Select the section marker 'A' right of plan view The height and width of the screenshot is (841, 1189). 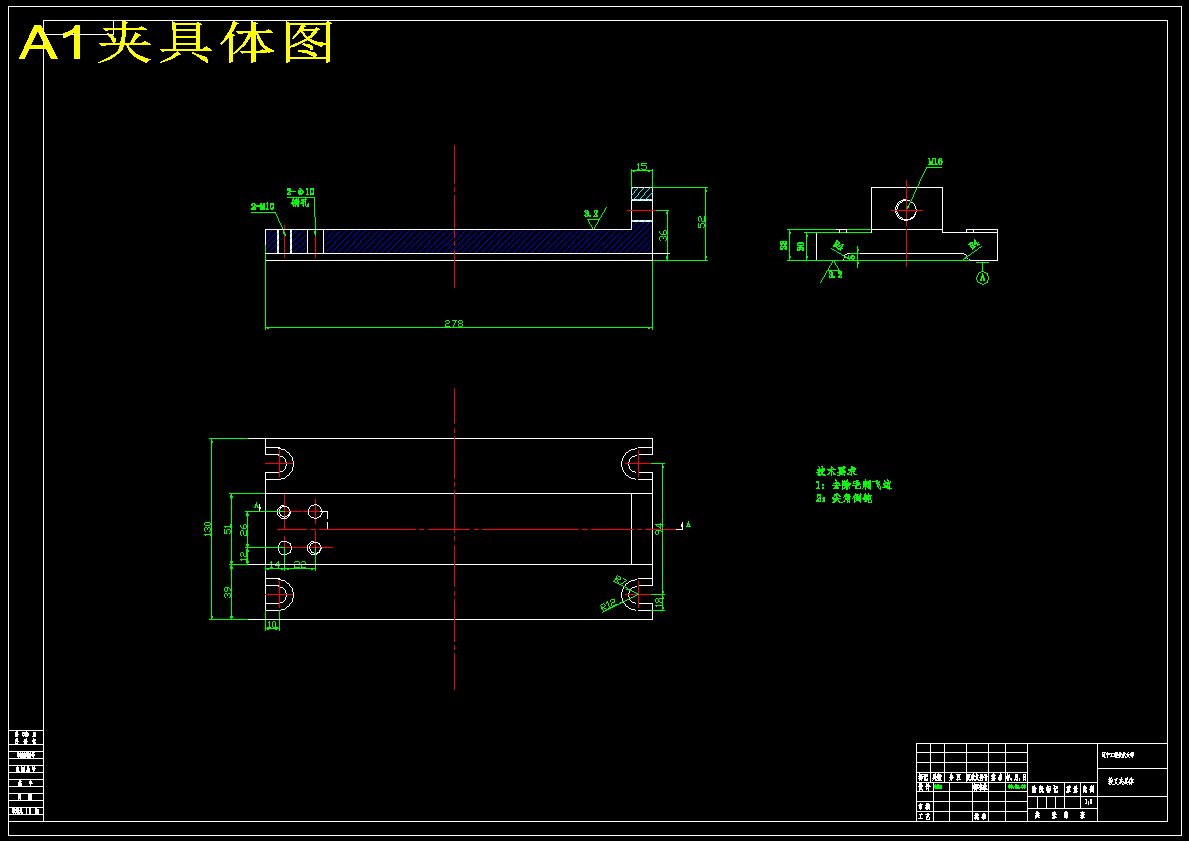(x=688, y=524)
